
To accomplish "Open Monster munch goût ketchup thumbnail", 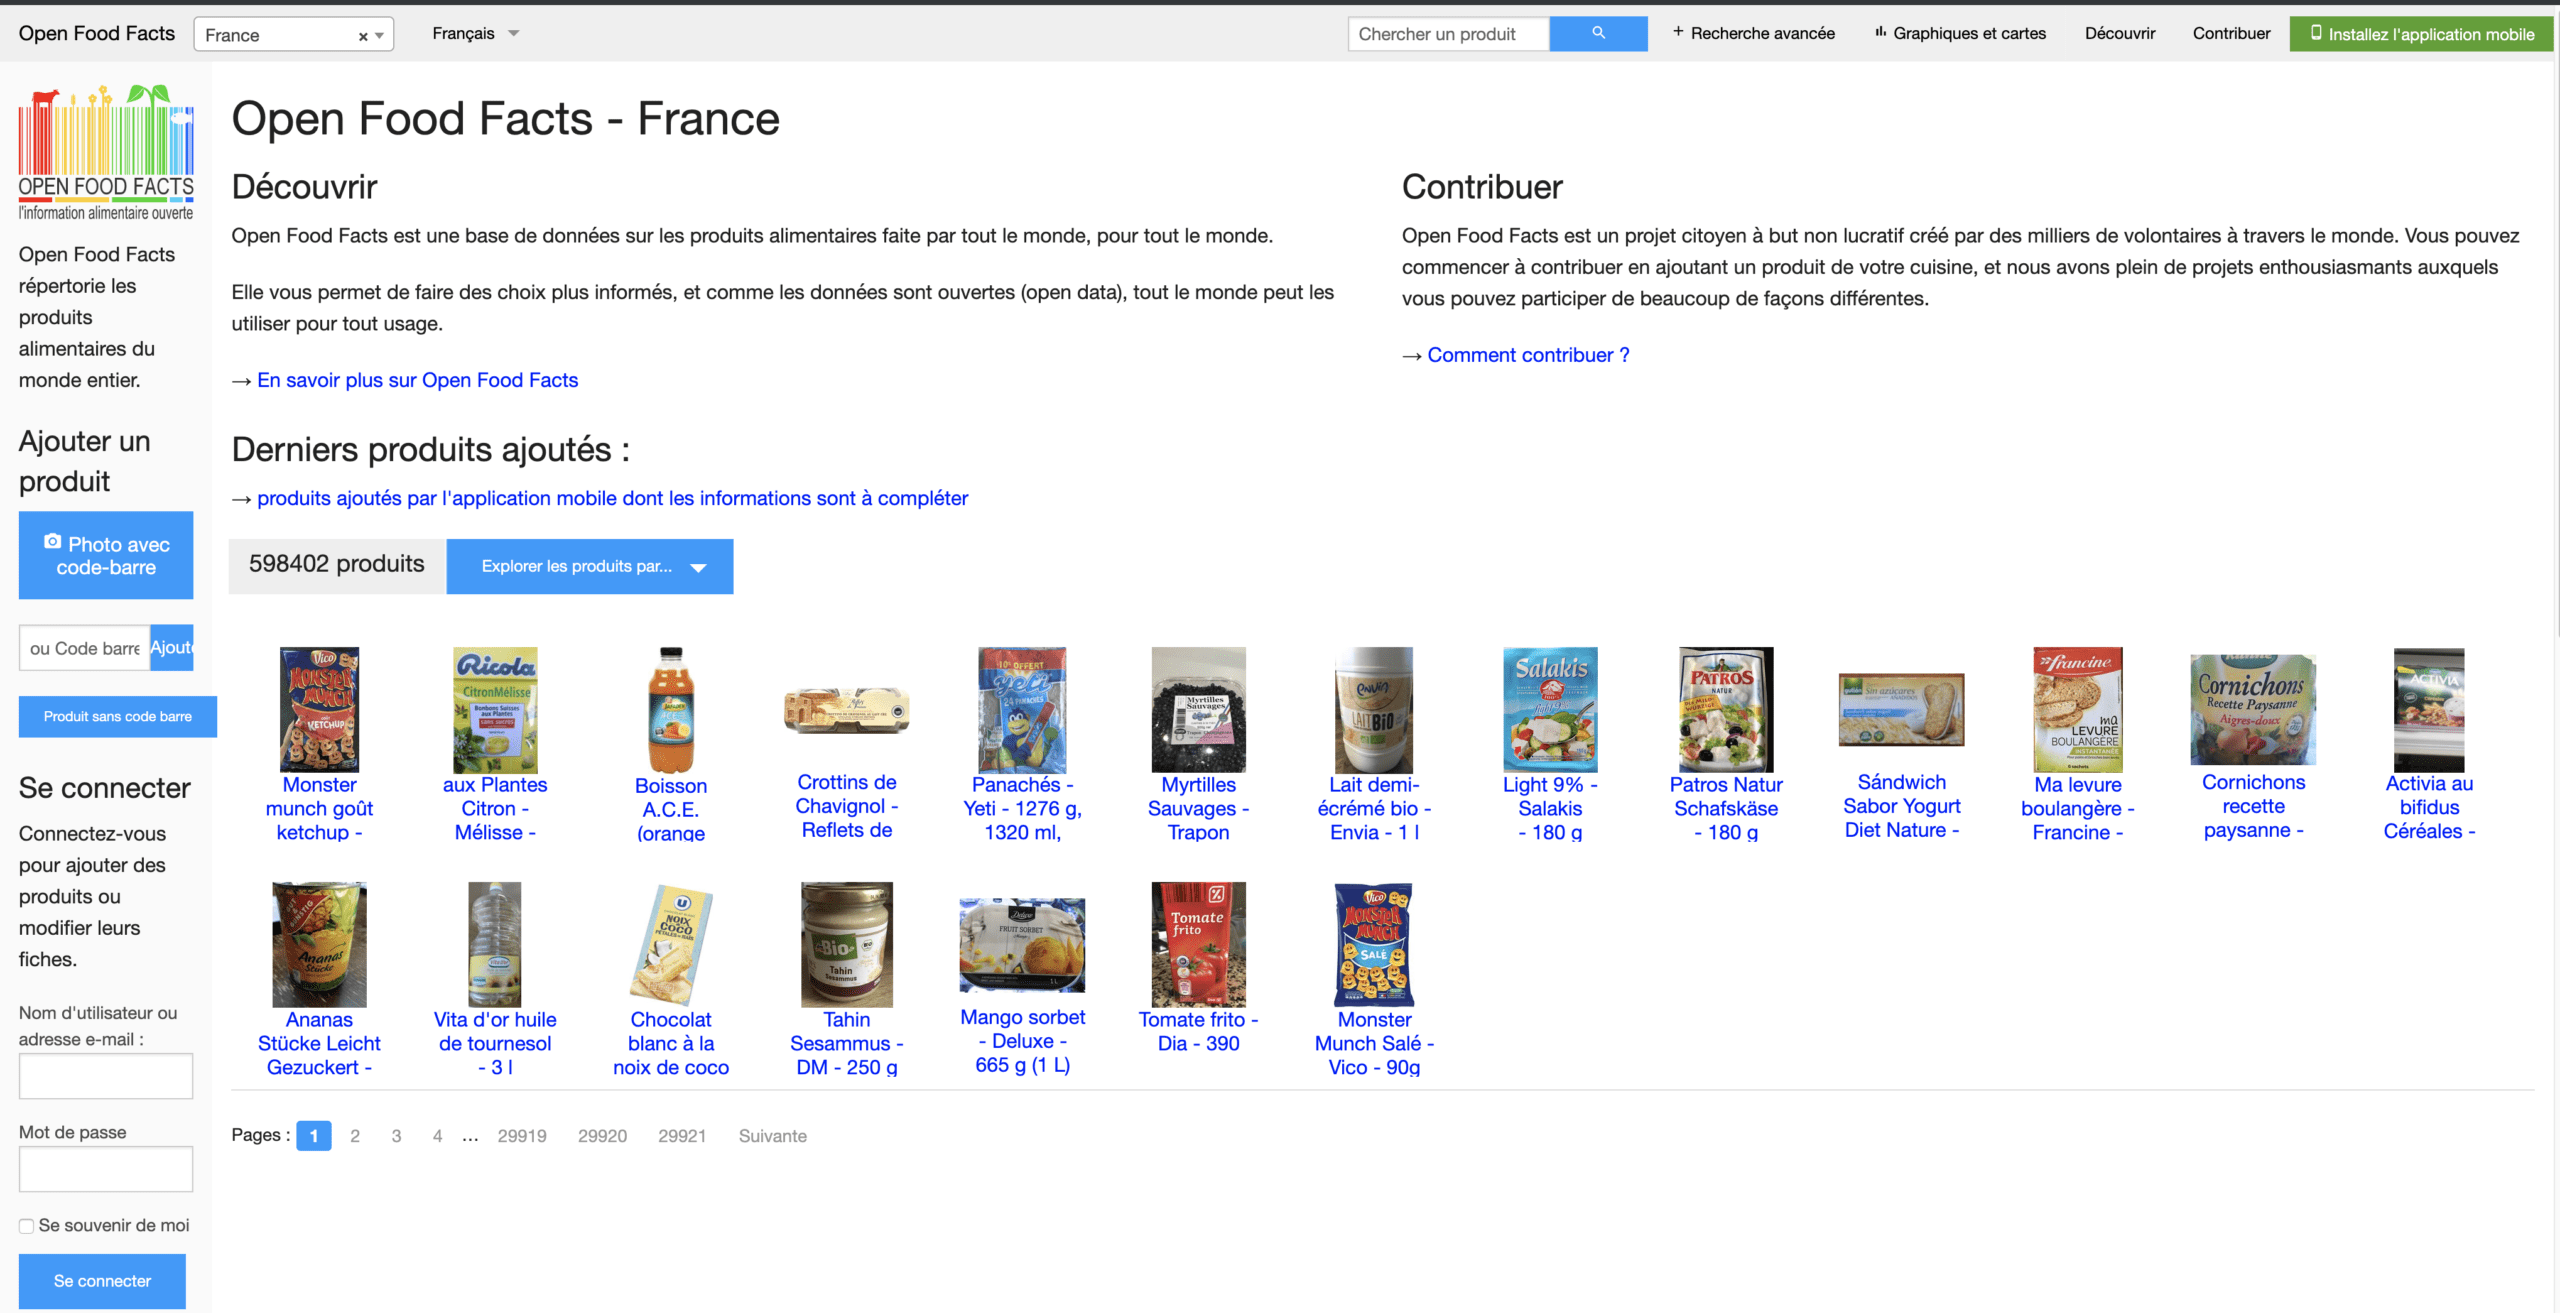I will [x=319, y=709].
